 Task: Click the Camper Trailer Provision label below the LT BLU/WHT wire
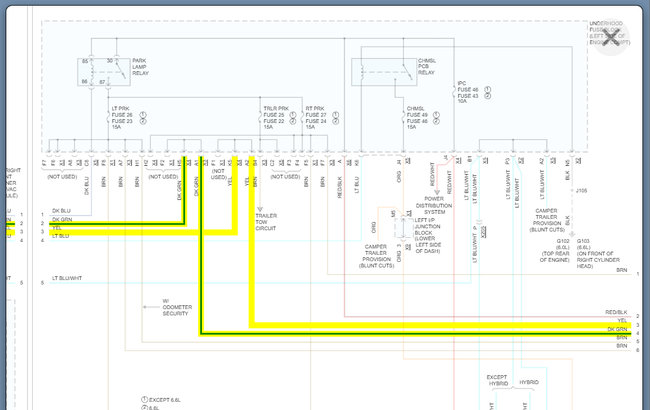tap(547, 220)
